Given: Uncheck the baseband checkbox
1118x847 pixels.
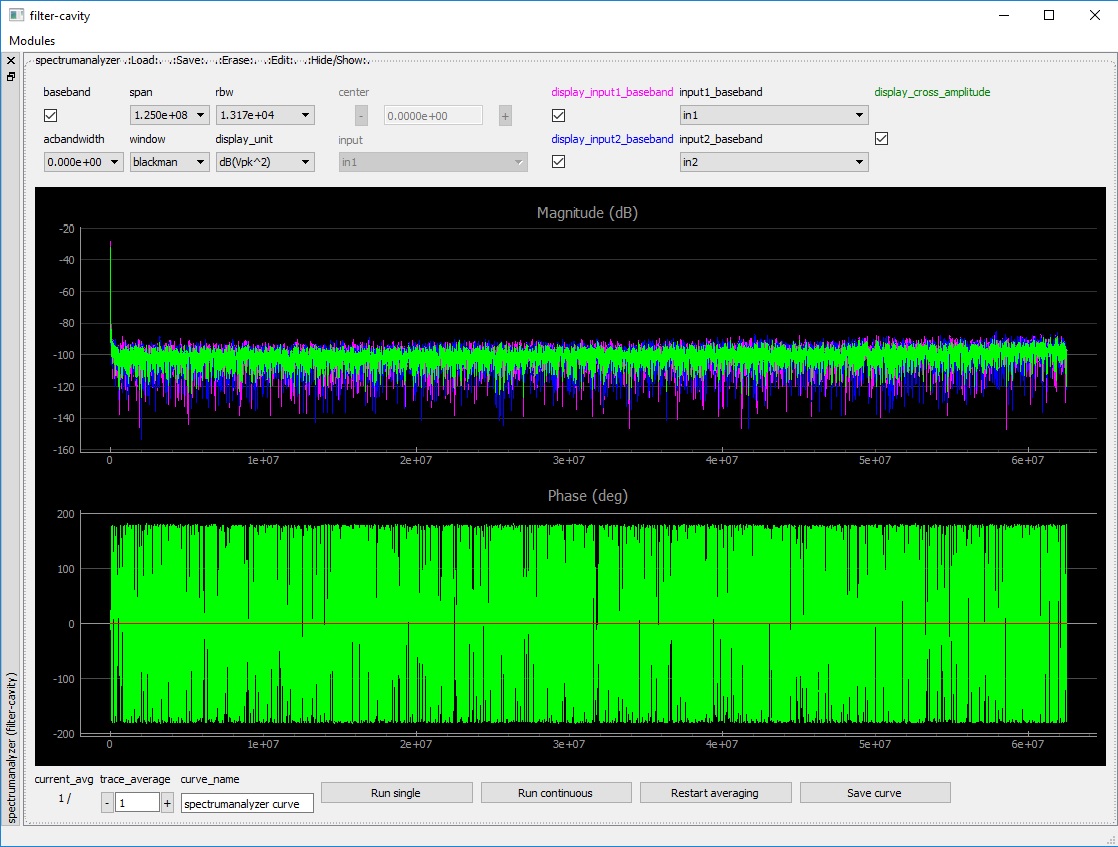Looking at the screenshot, I should click(51, 116).
